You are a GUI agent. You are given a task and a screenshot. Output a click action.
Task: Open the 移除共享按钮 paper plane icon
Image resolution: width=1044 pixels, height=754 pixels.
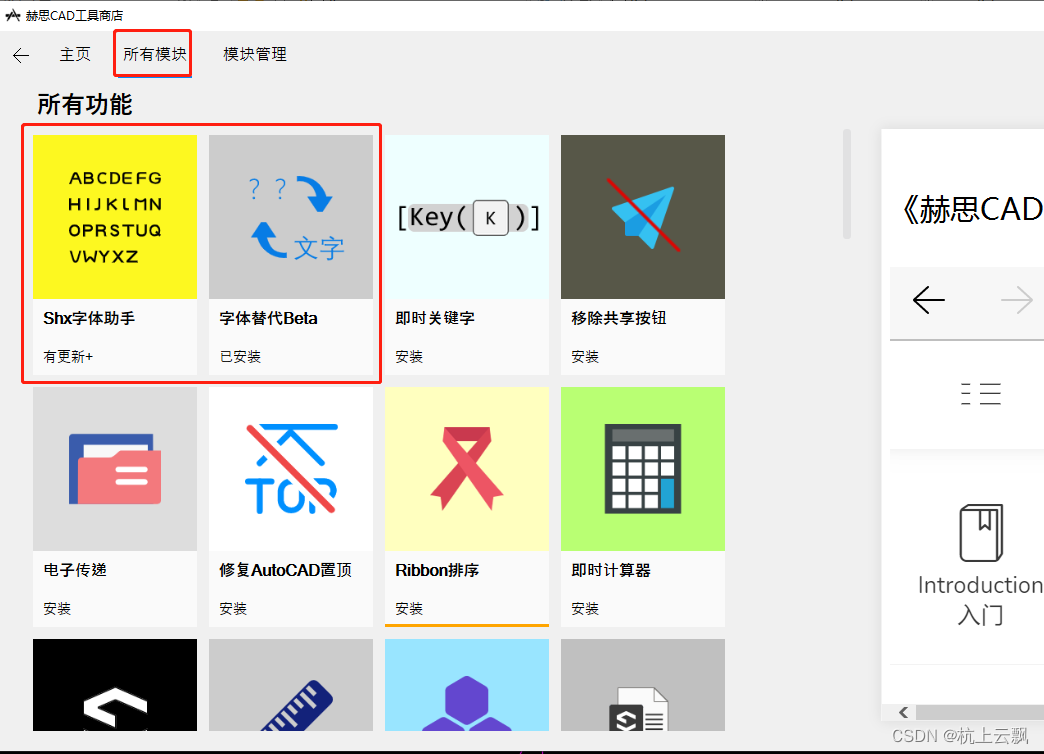point(643,217)
